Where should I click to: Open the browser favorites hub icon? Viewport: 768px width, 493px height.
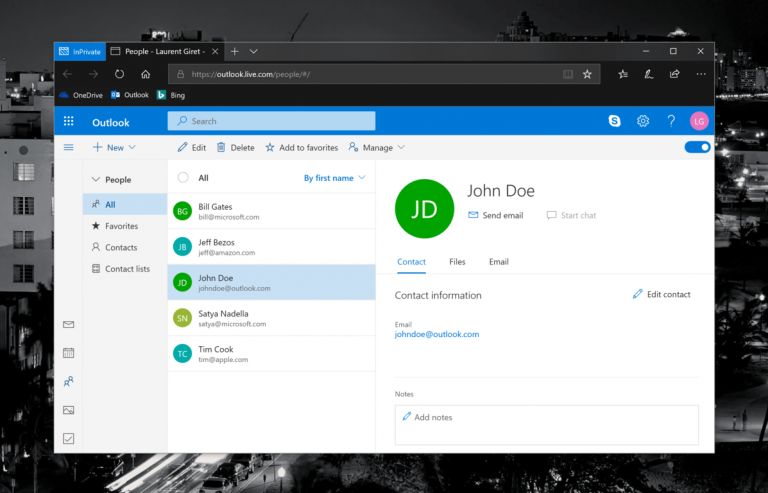coord(623,74)
